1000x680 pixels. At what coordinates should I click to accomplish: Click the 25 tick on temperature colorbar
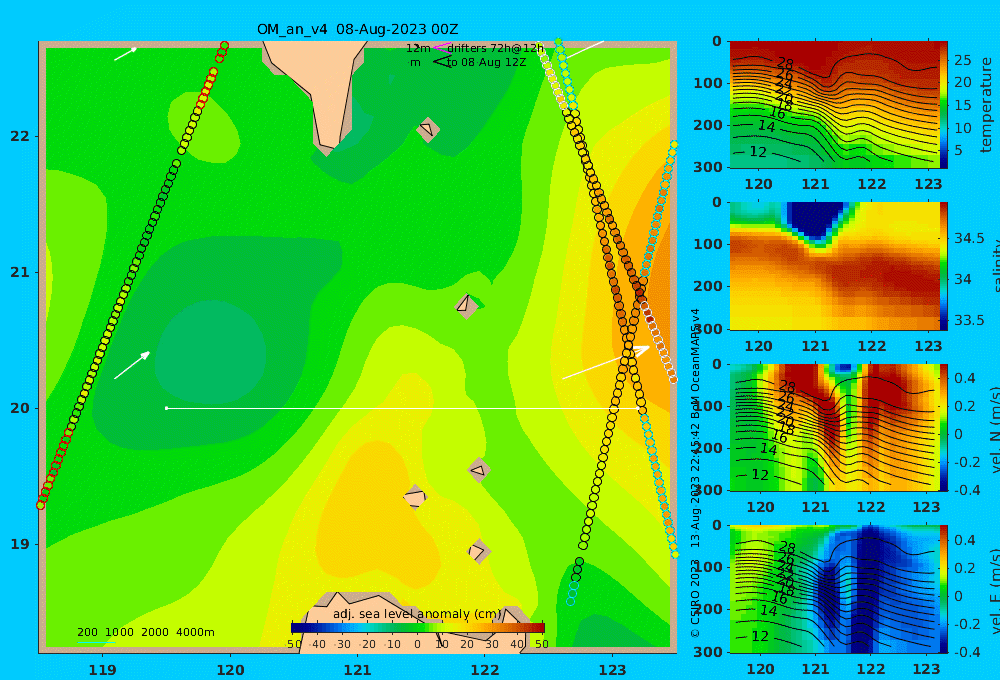963,60
